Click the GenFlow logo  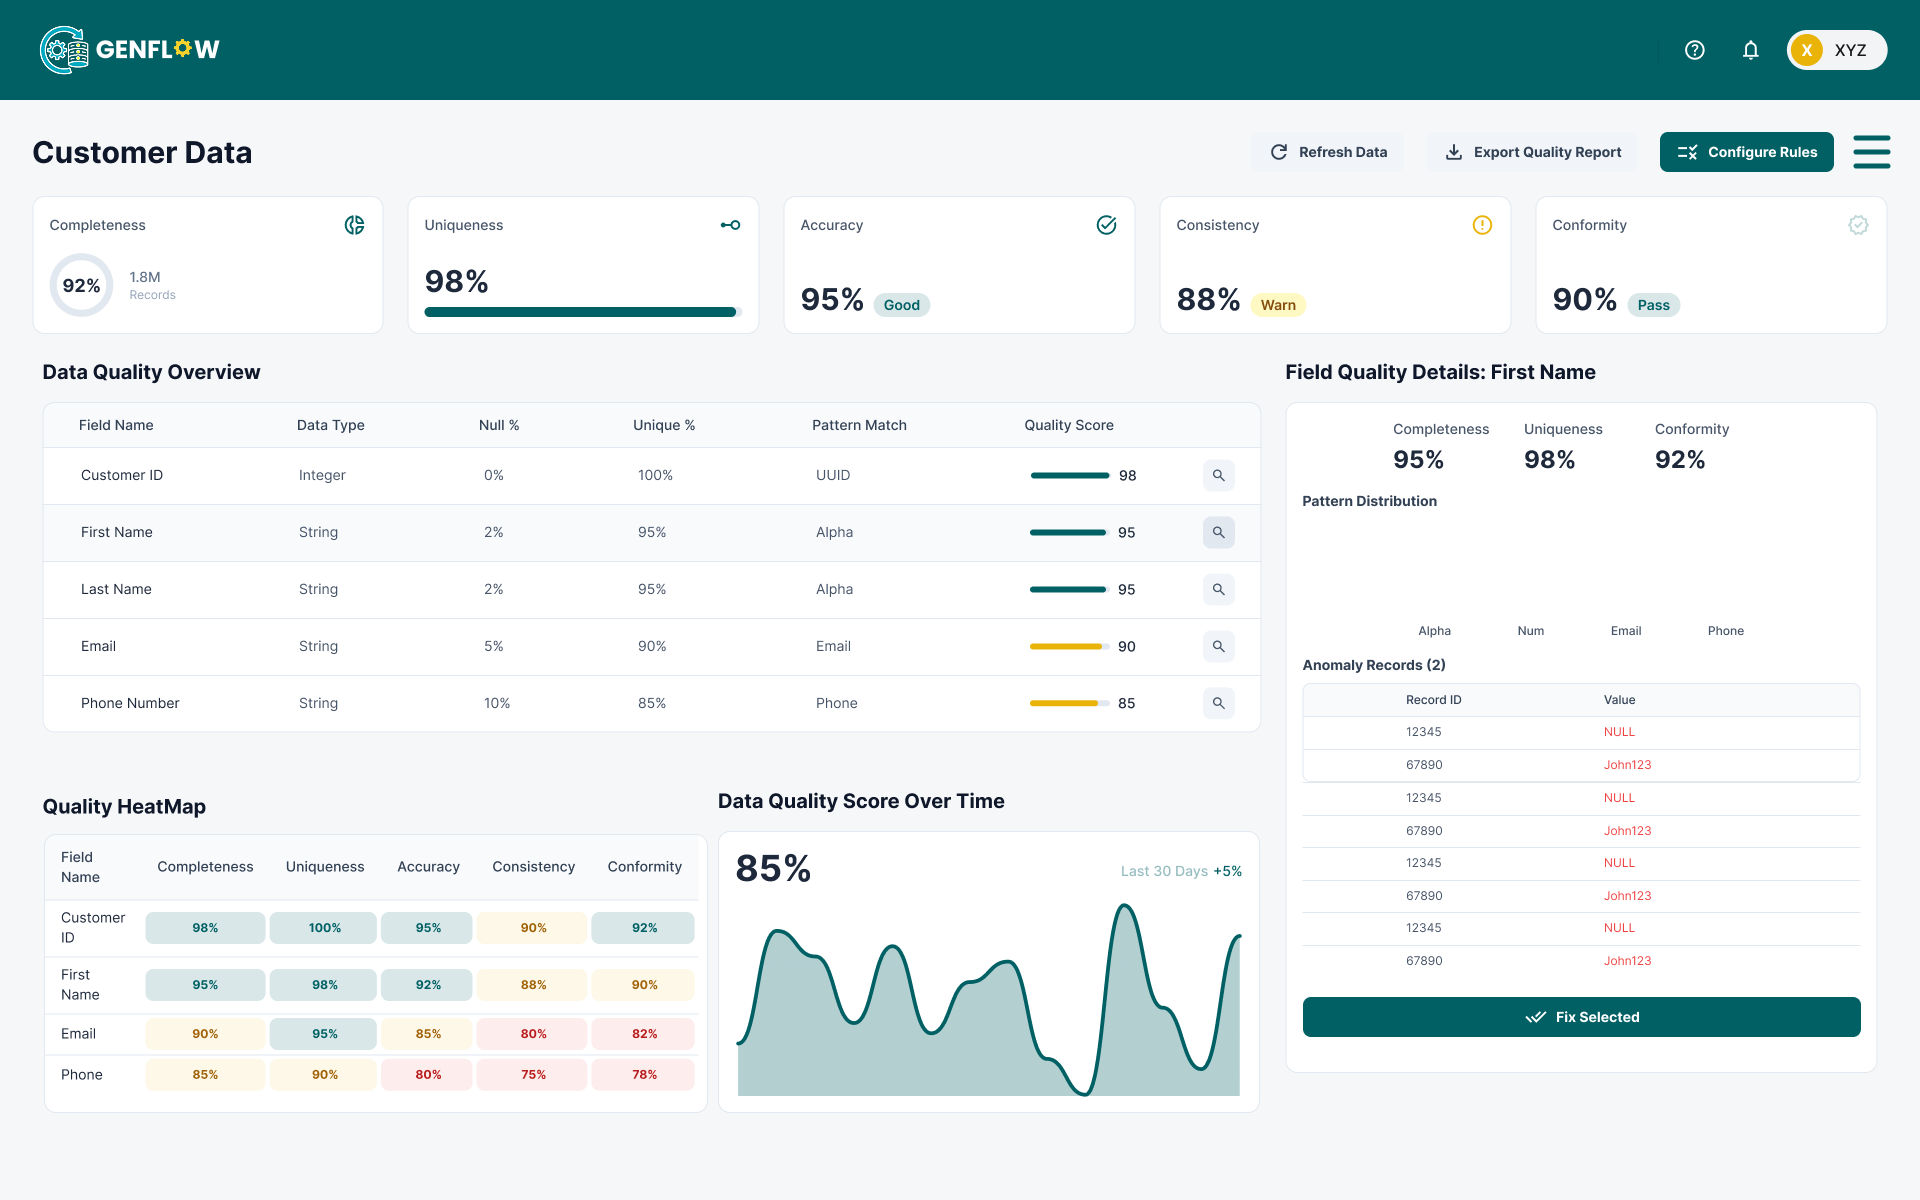[x=129, y=50]
